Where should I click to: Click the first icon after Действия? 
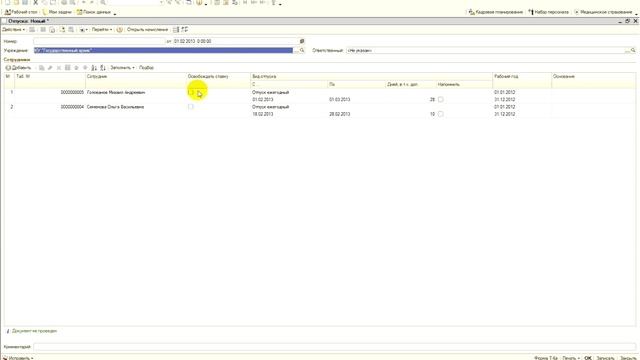click(32, 30)
